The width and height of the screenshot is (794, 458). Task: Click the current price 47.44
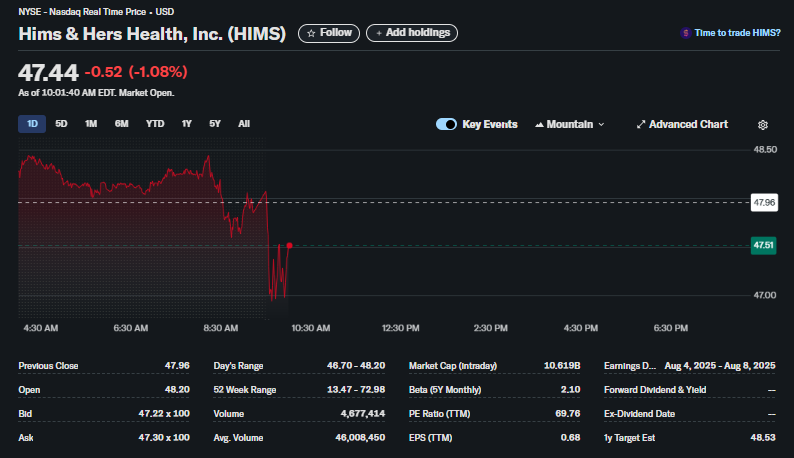pos(48,72)
